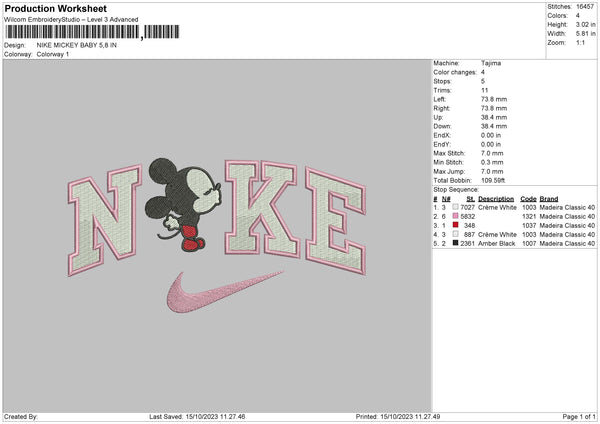
Task: Click thread code 1037 in stop row 3
Action: tap(529, 225)
